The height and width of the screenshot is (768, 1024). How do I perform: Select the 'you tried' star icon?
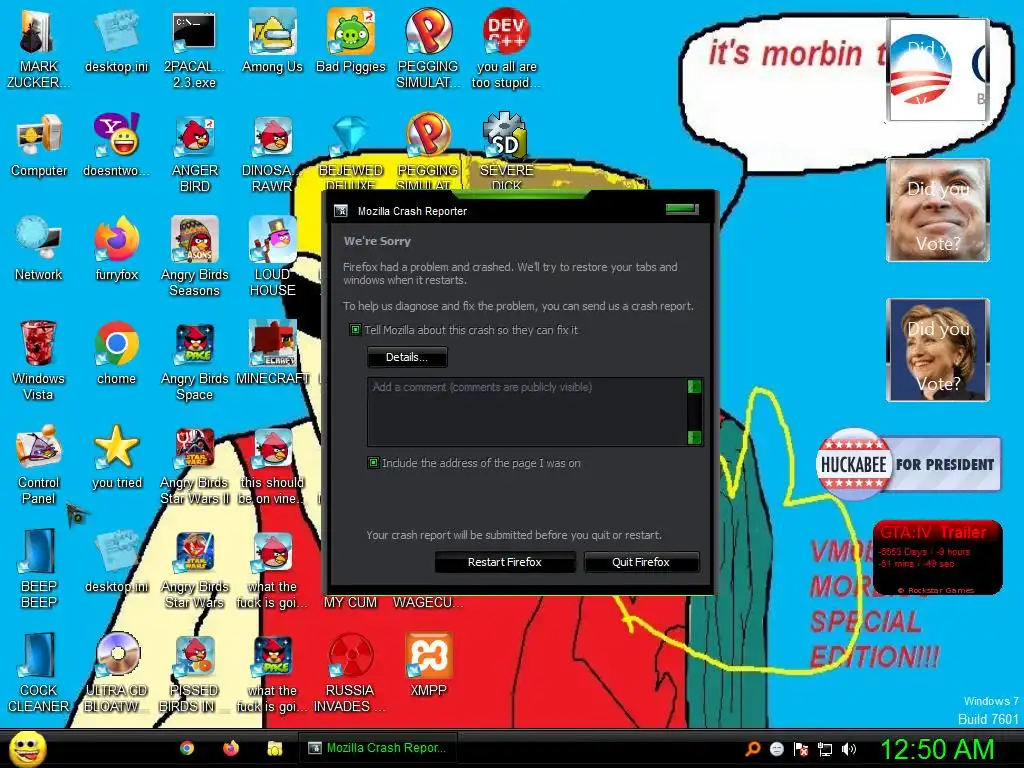coord(116,456)
